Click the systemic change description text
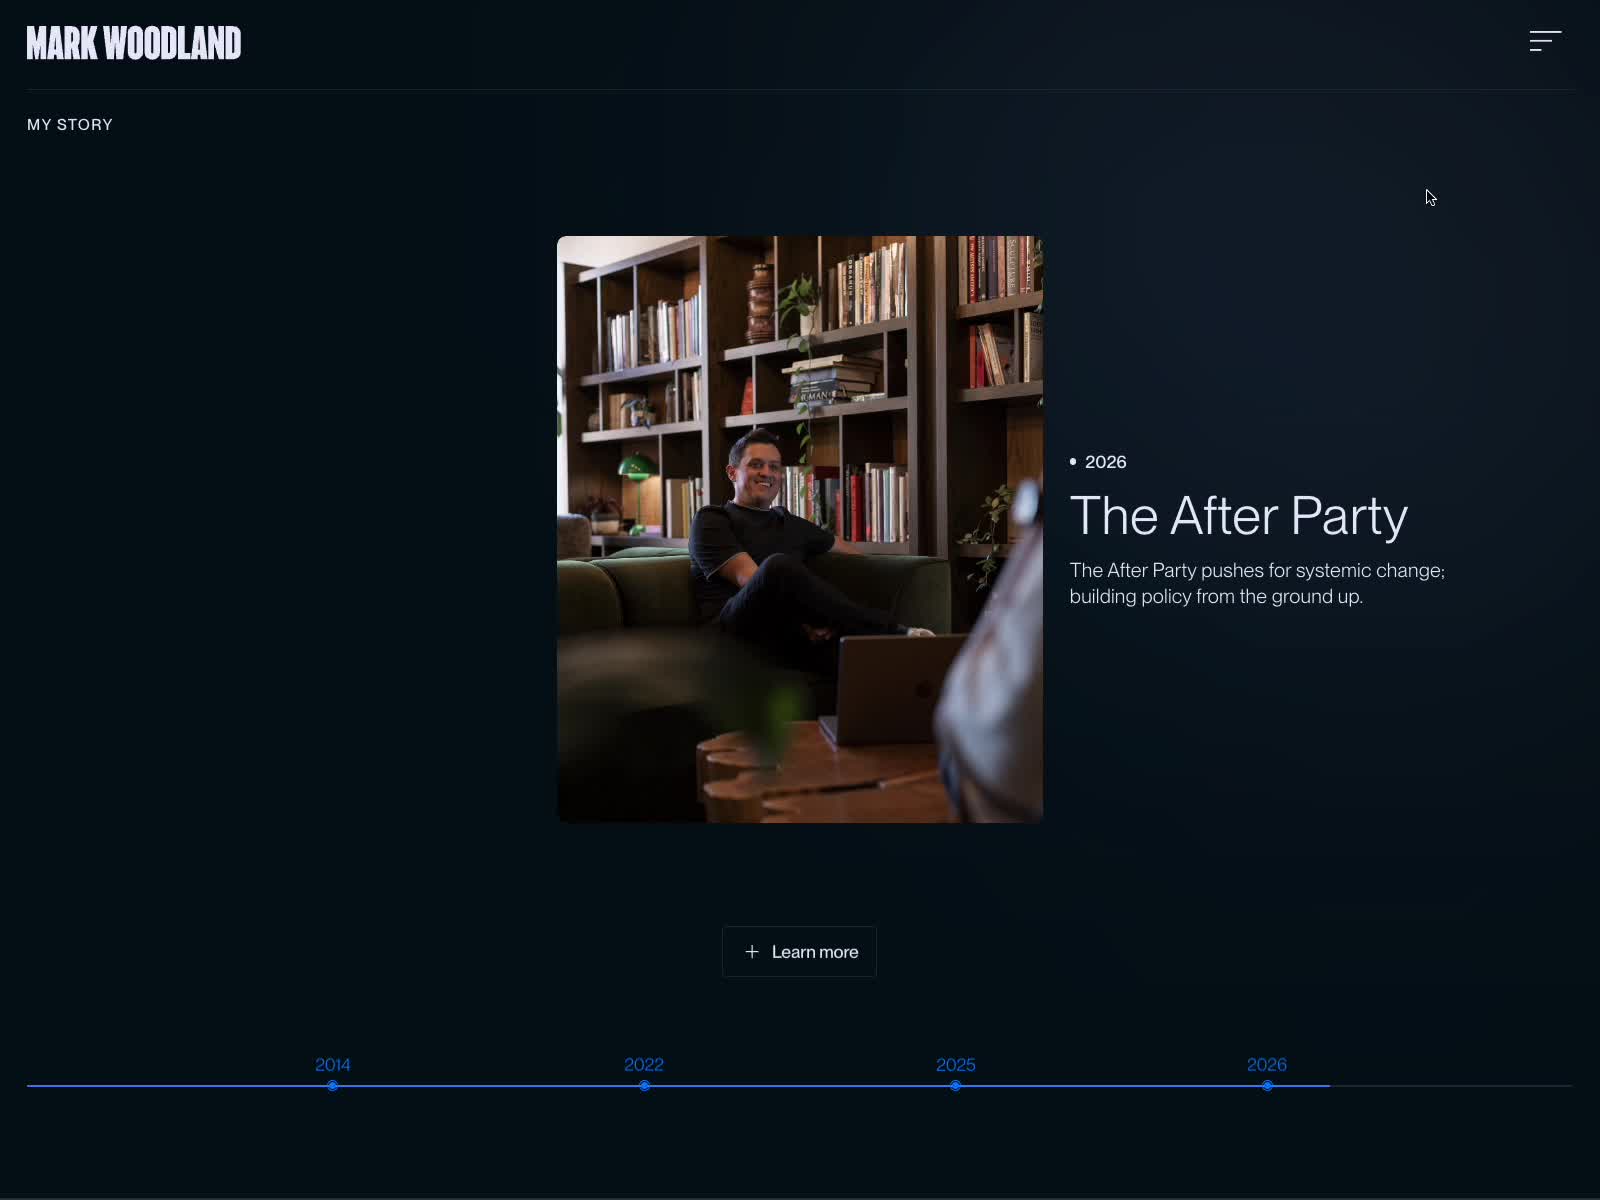The image size is (1600, 1200). (1257, 583)
